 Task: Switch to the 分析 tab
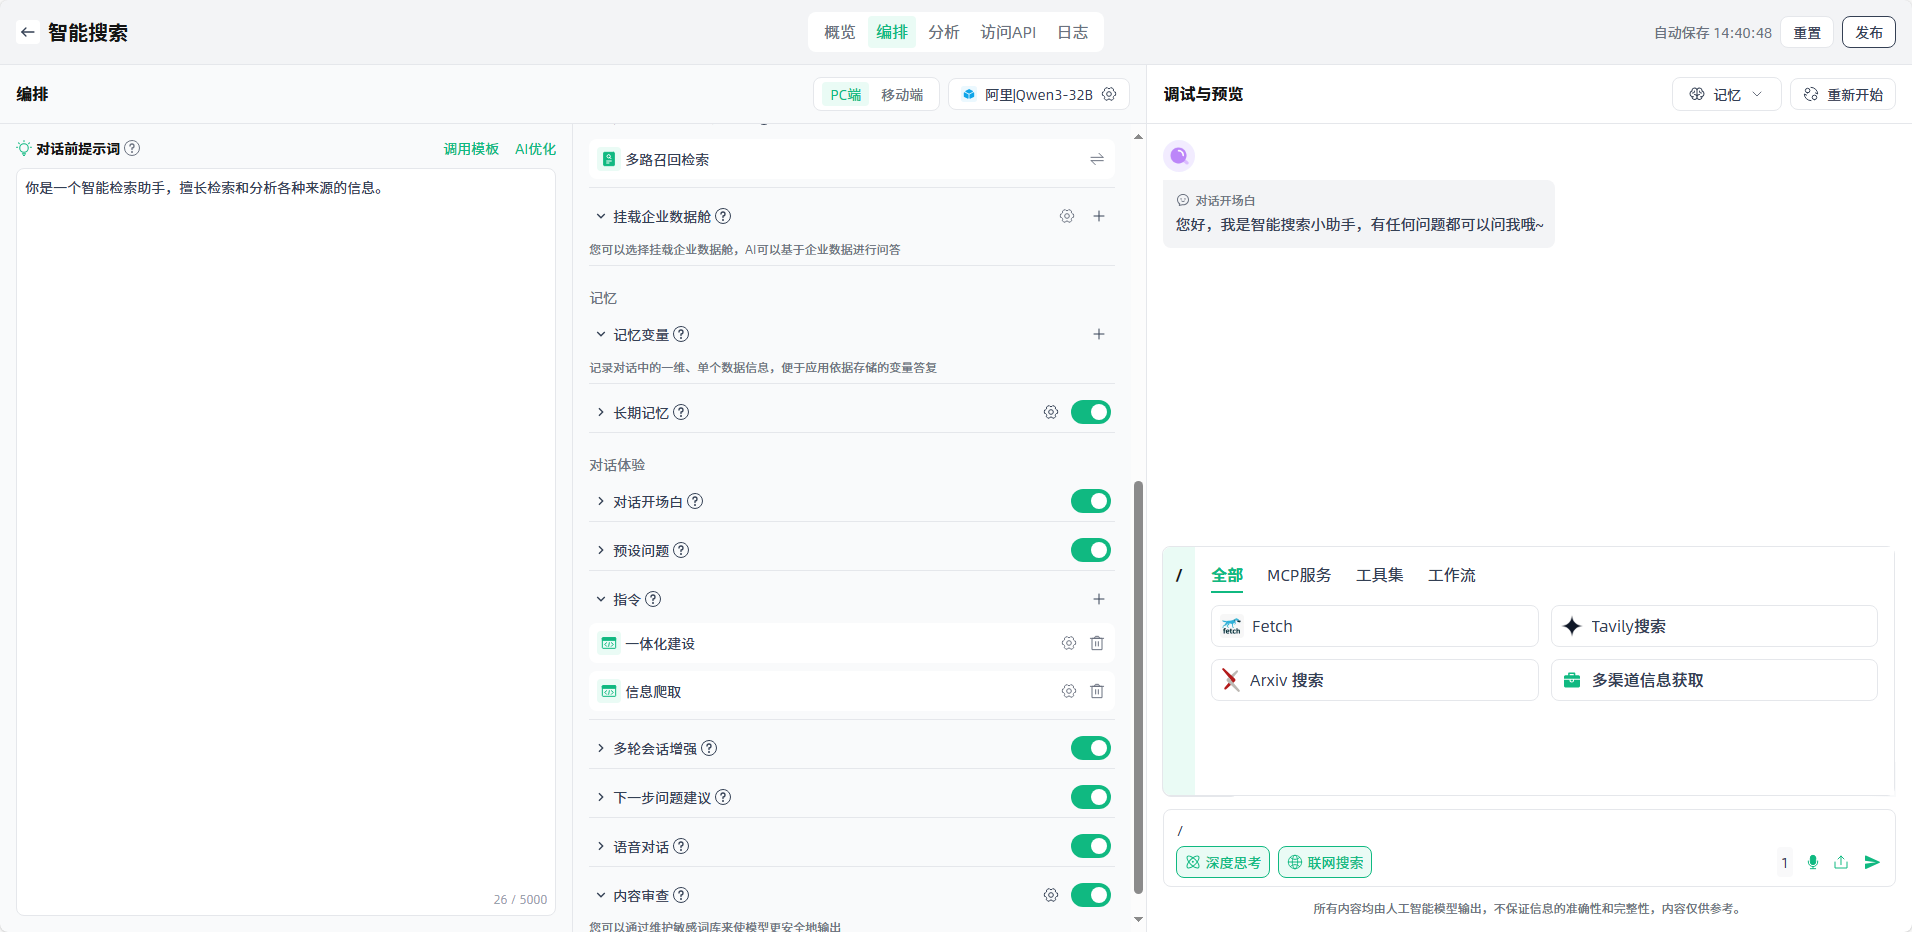point(943,32)
